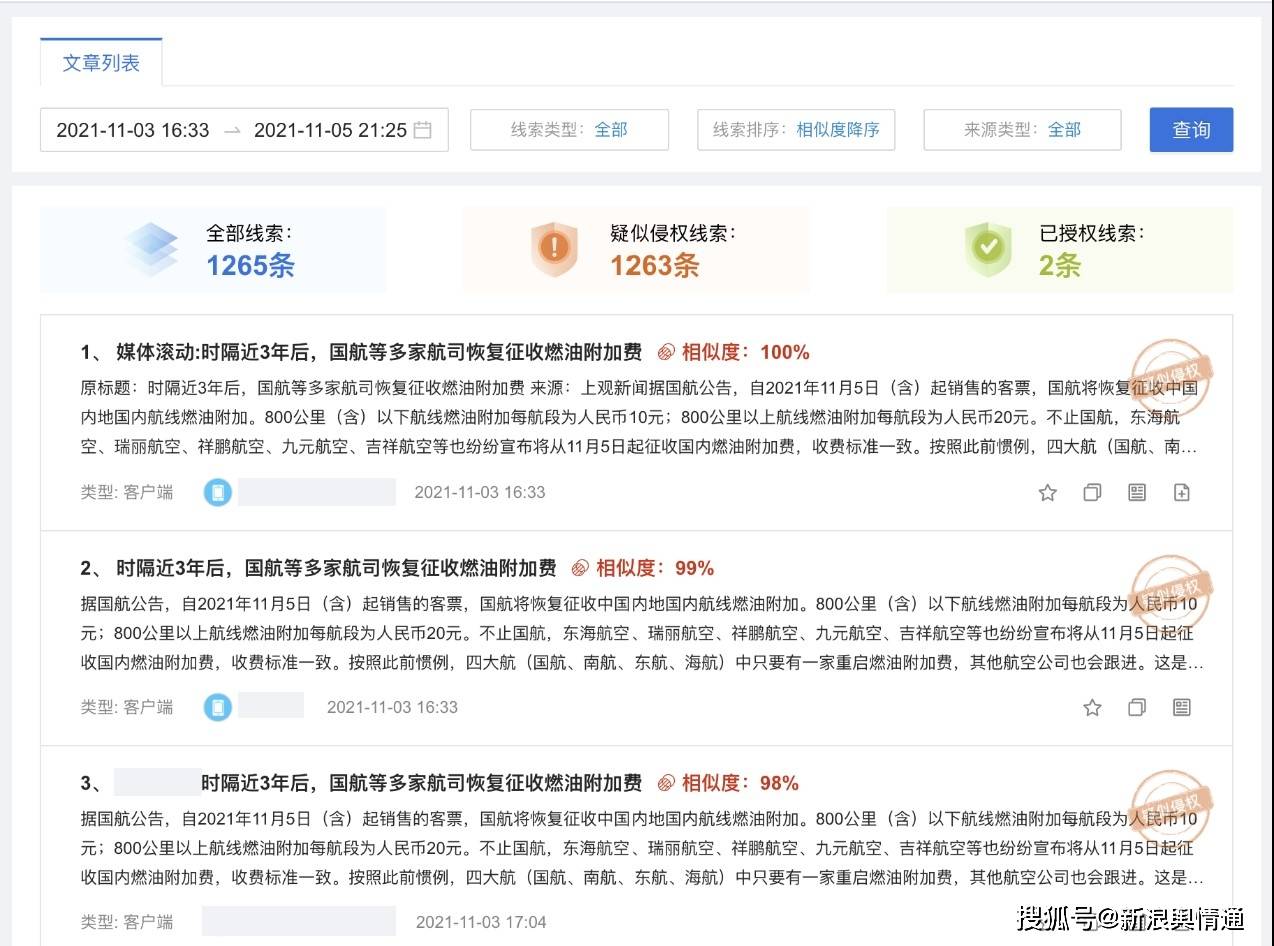Screen dimensions: 1274x946
Task: Click the phone client icon in article 2
Action: coord(217,707)
